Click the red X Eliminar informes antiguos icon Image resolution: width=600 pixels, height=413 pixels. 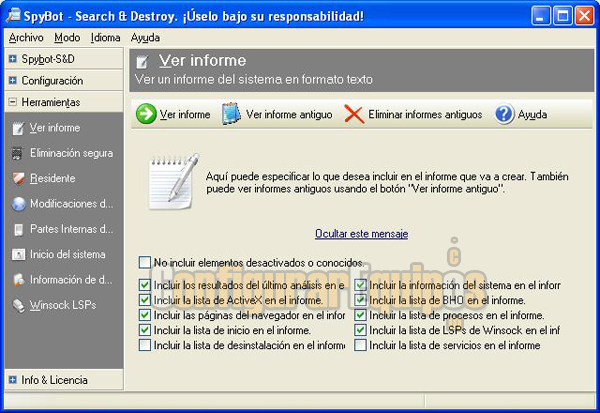click(x=354, y=114)
